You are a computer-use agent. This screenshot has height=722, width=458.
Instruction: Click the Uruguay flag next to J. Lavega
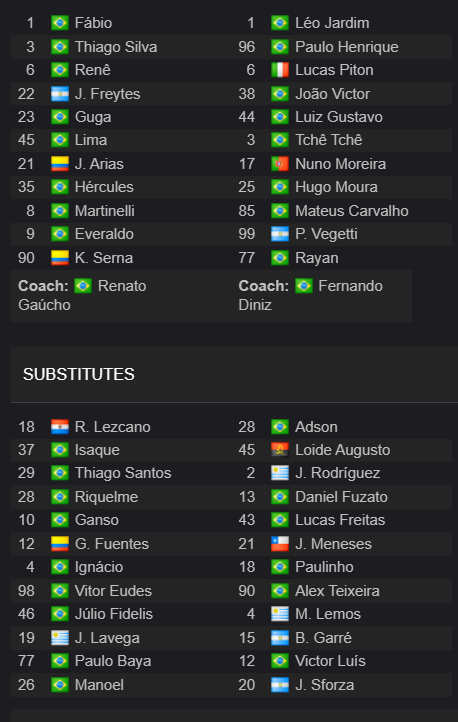coord(60,638)
